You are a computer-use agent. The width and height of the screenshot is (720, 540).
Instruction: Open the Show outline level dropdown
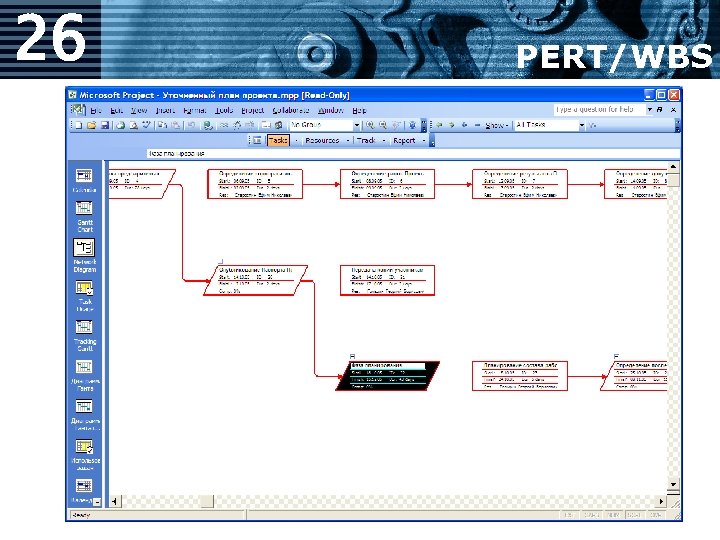click(x=497, y=125)
